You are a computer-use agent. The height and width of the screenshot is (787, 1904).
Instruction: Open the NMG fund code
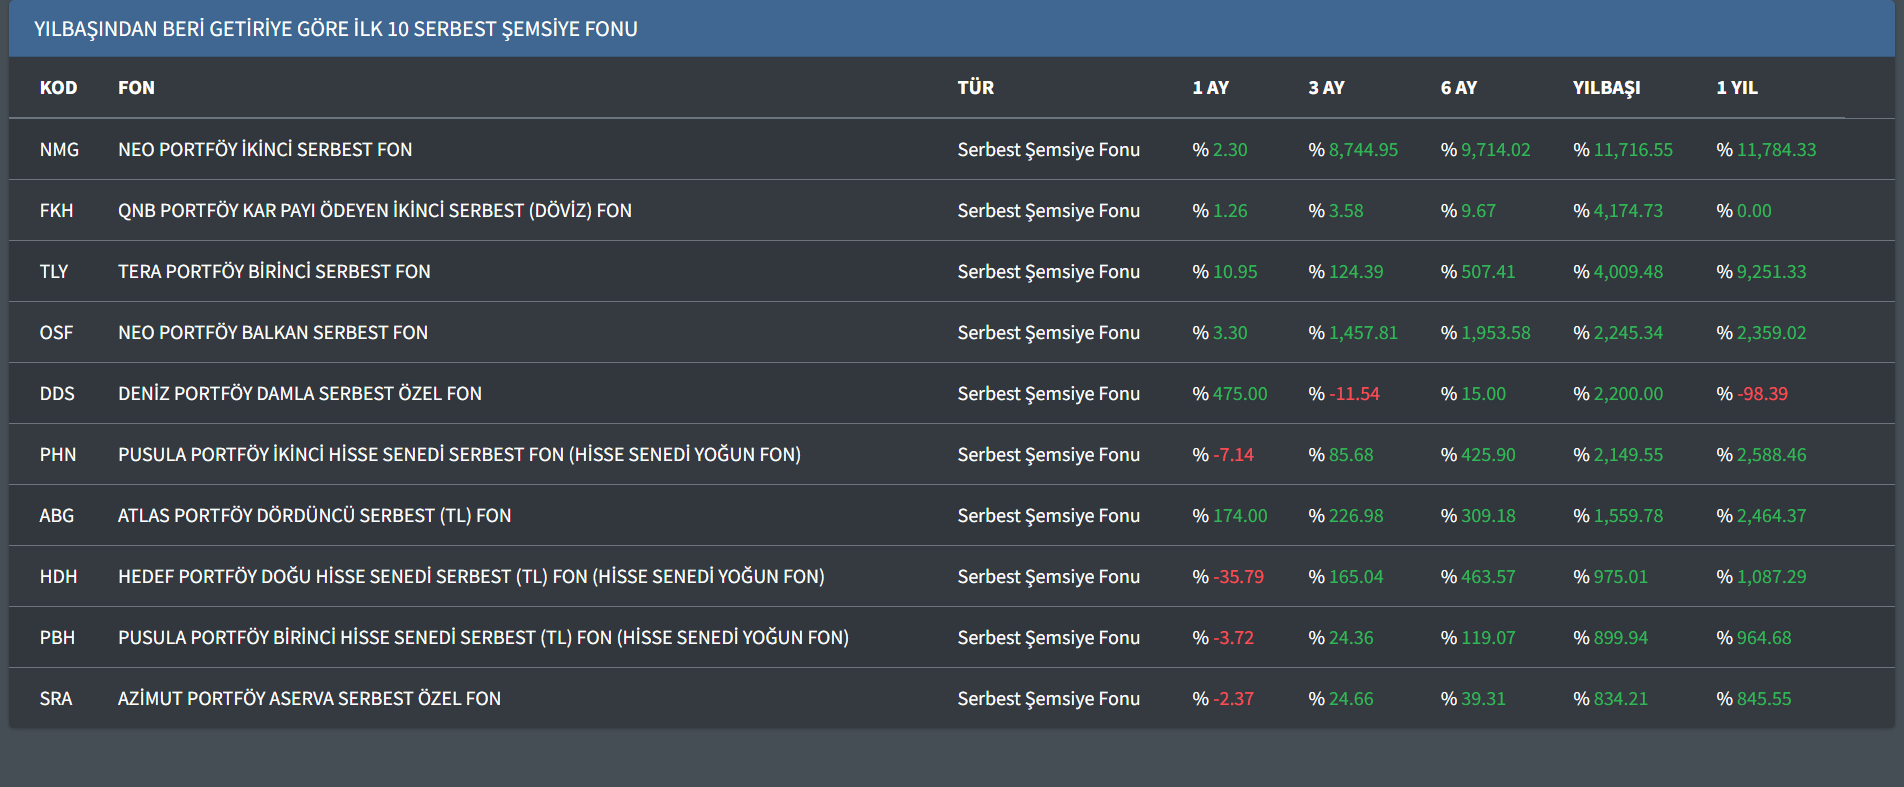59,150
